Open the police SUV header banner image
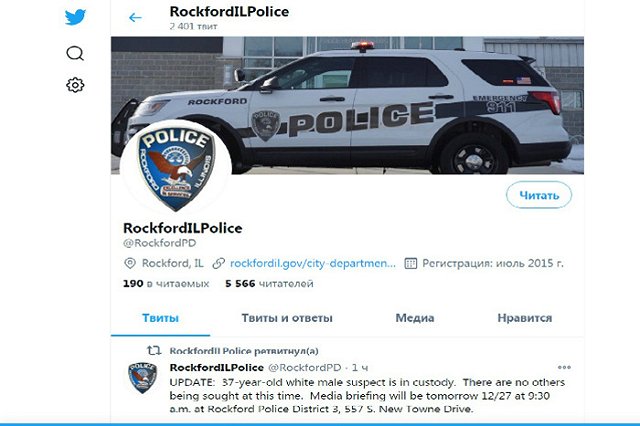This screenshot has width=640, height=426. click(347, 105)
